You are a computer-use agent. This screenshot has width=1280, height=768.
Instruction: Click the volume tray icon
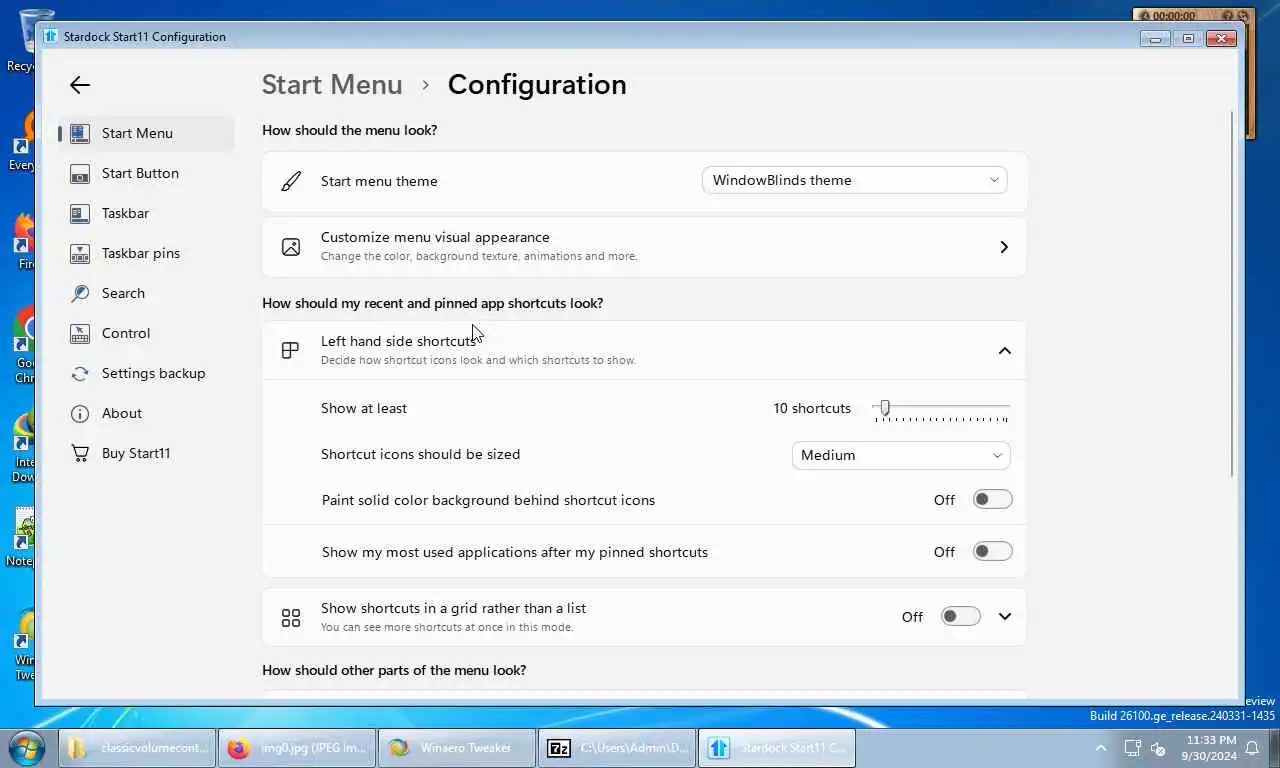(x=1159, y=748)
